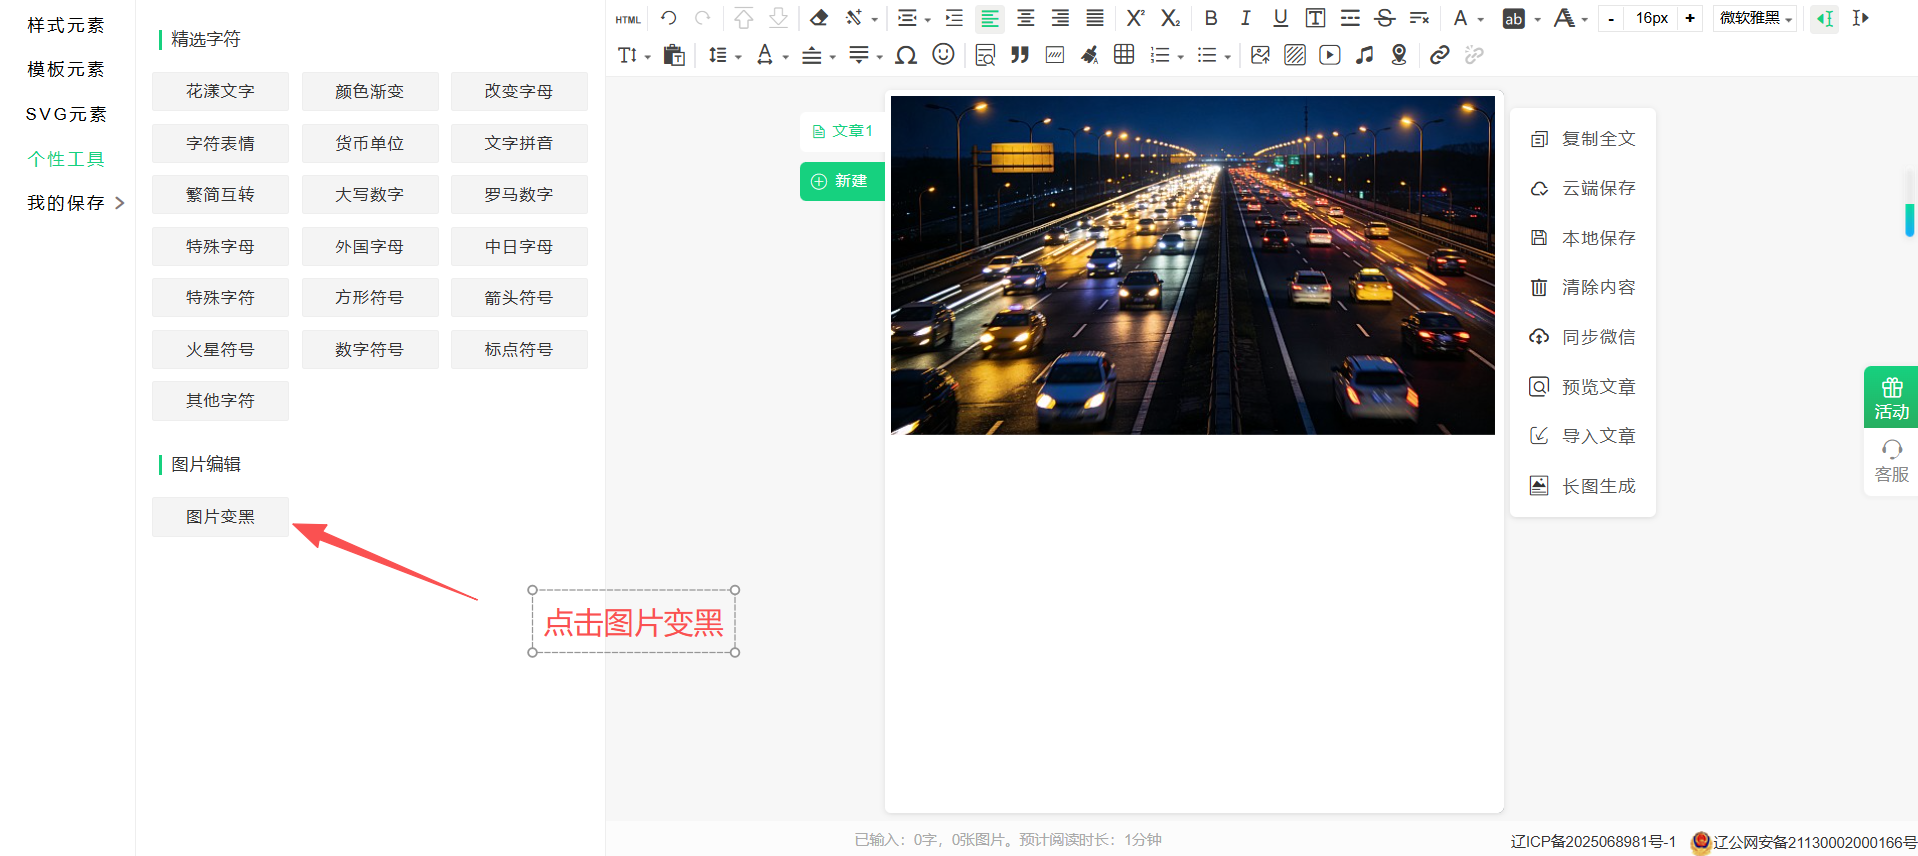Insert a blockquote with quotation icon
The image size is (1918, 856).
1019,55
